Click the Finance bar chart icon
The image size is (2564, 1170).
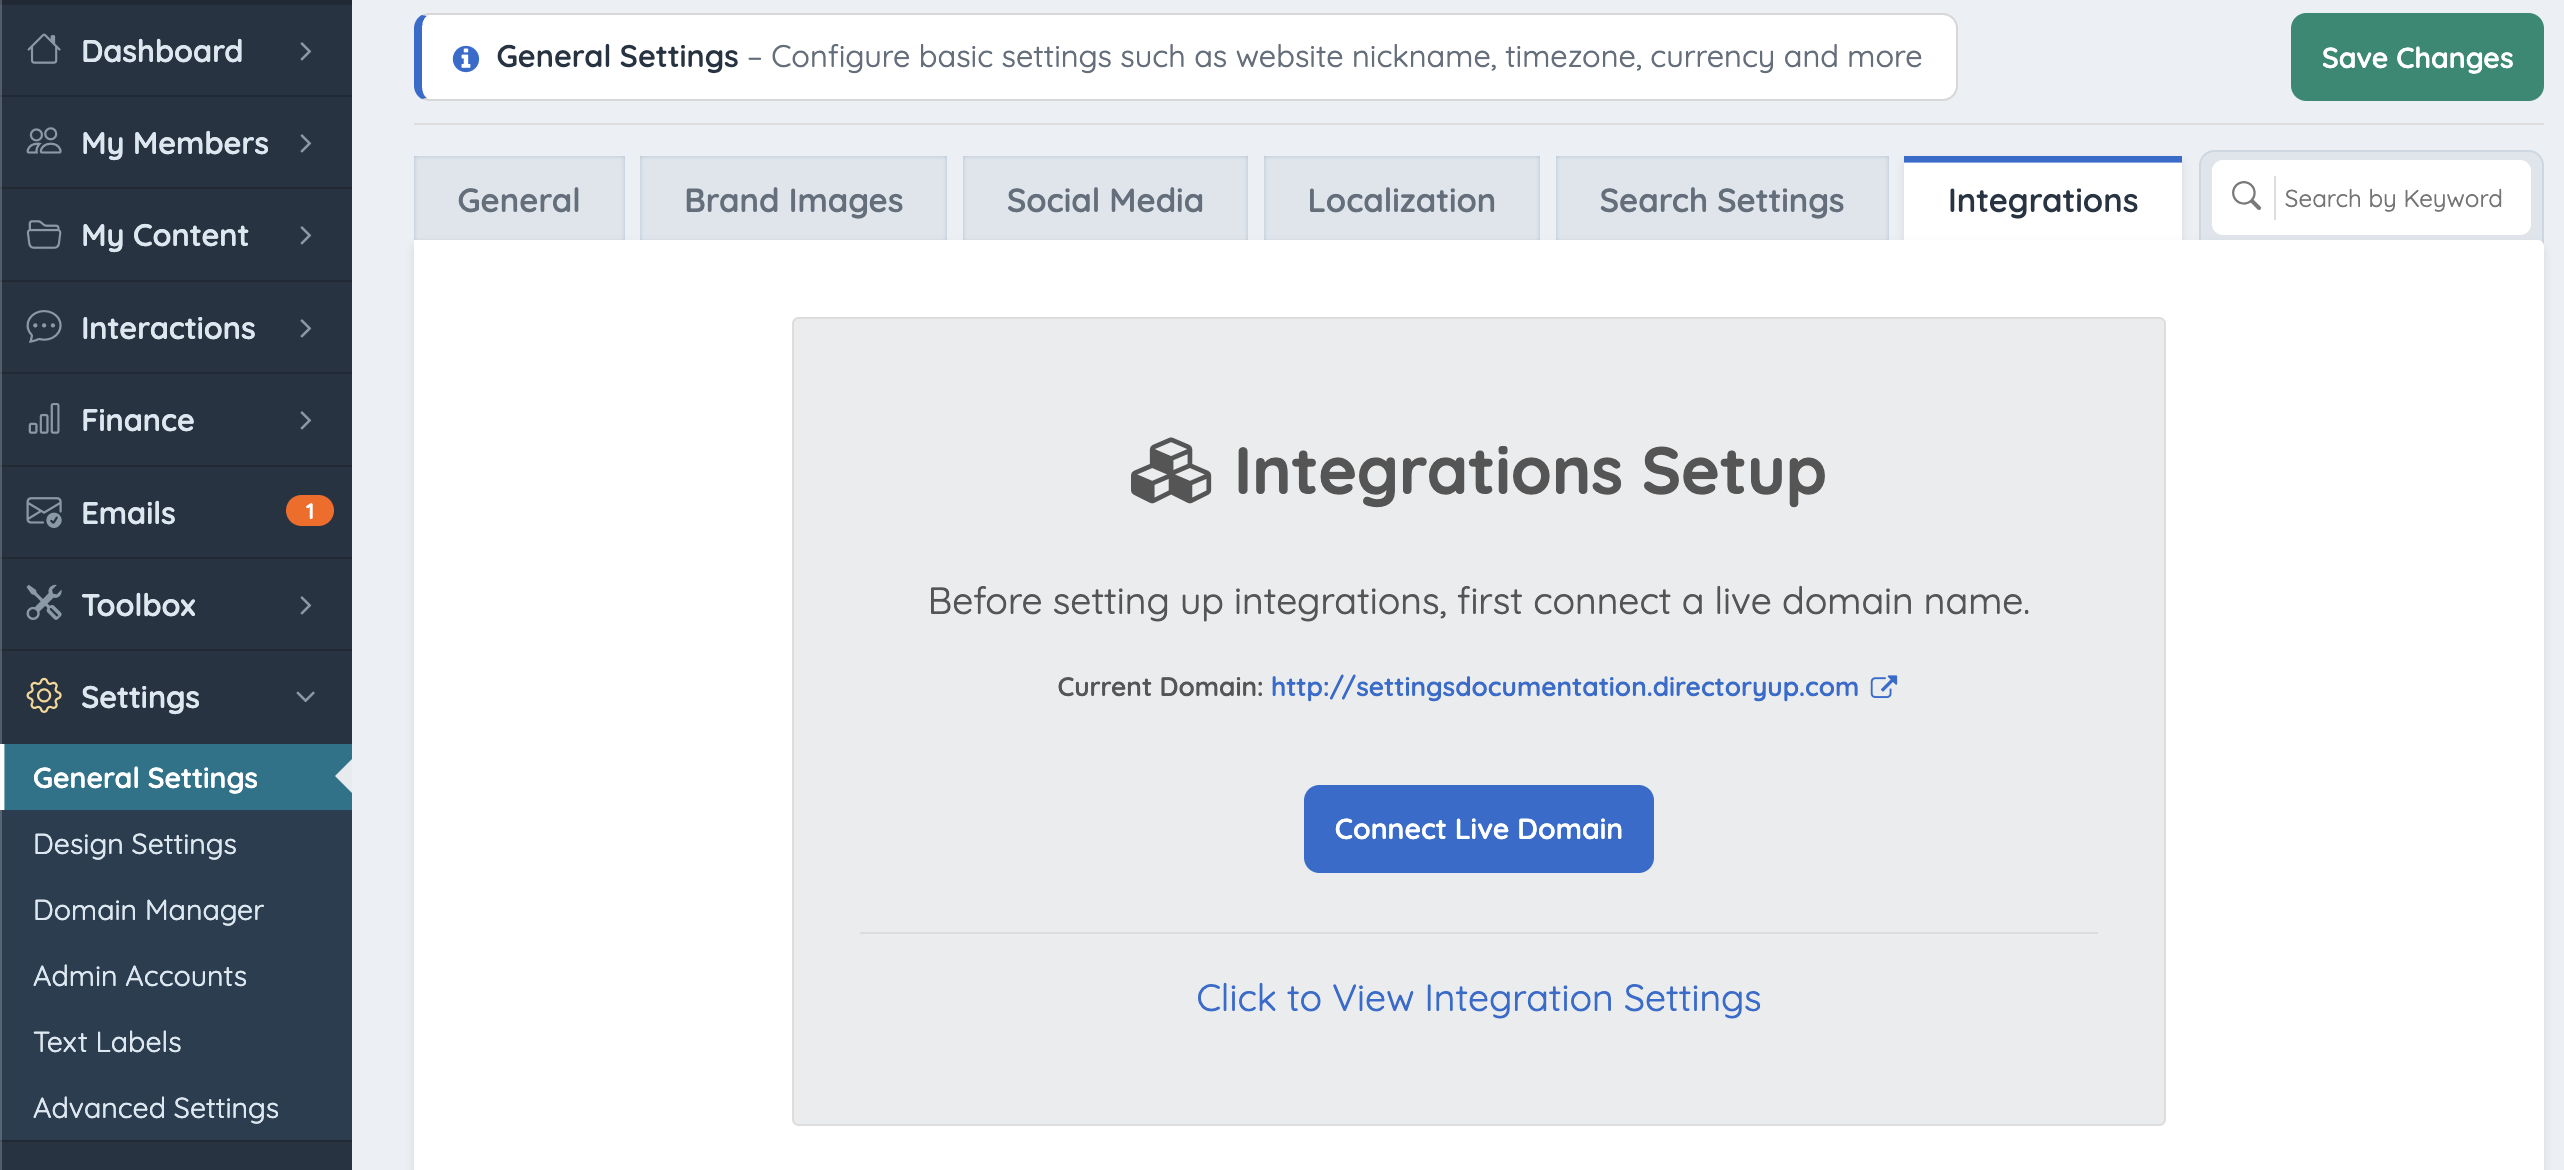coord(44,419)
